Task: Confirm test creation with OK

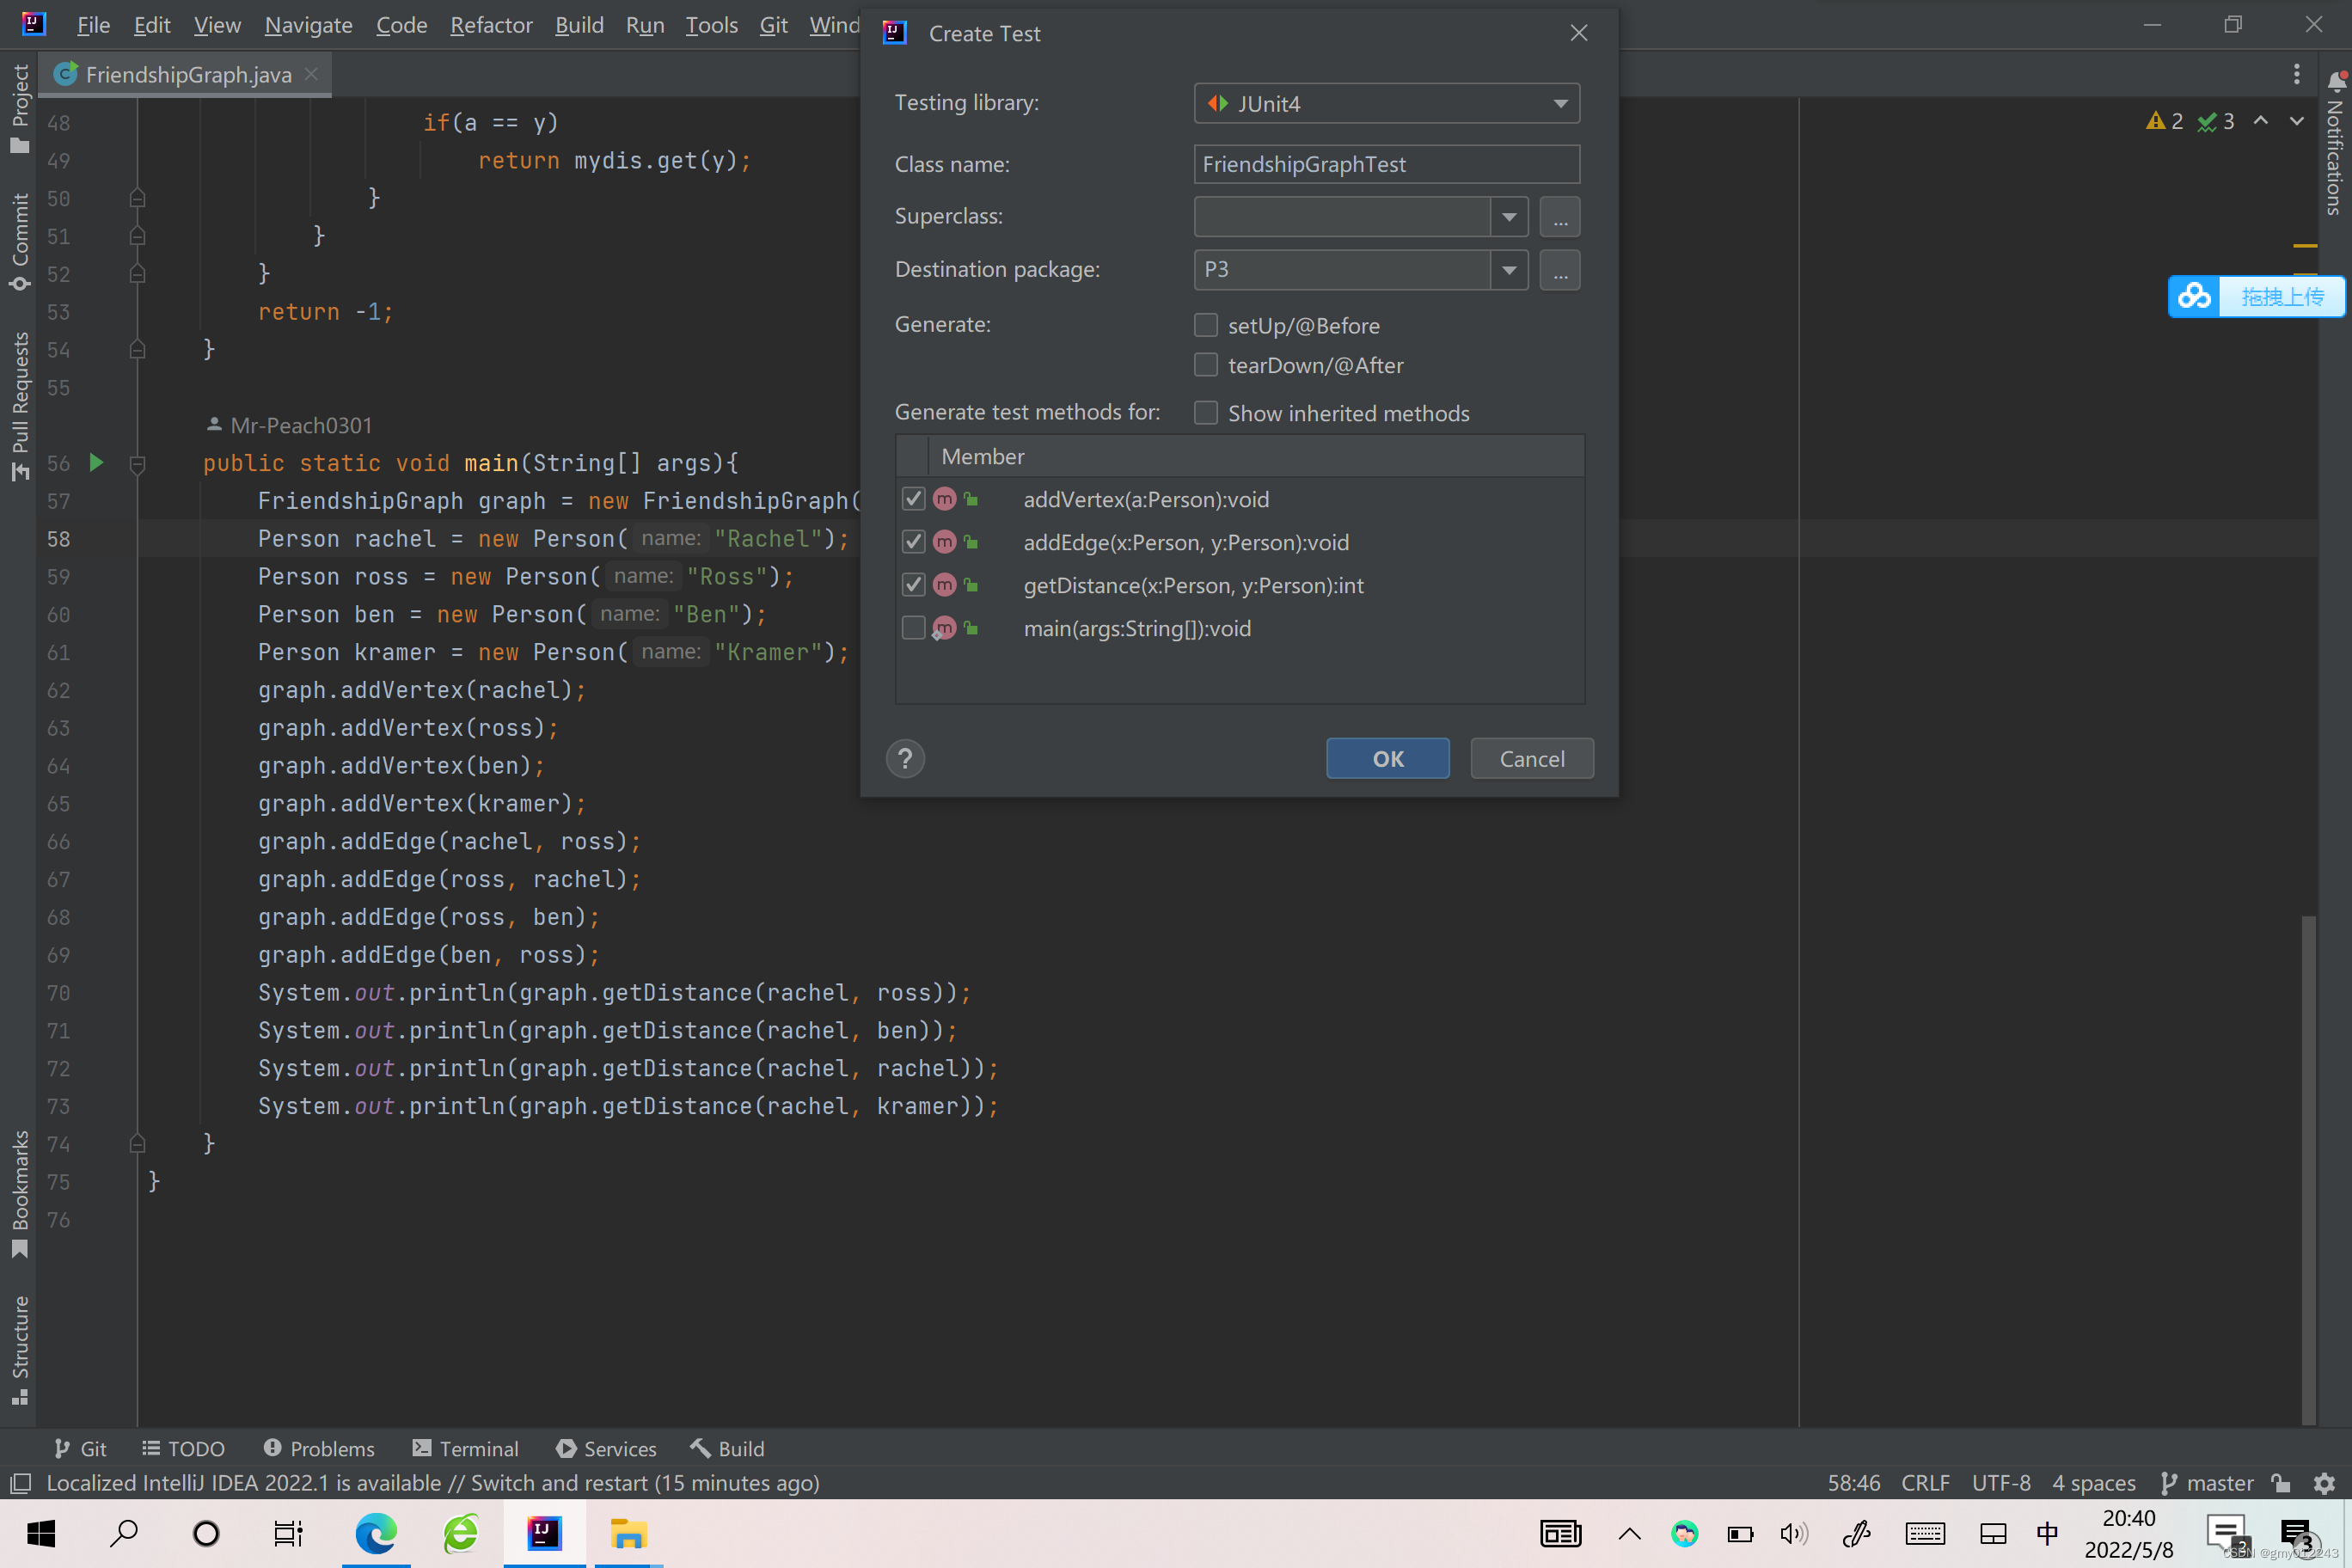Action: pyautogui.click(x=1387, y=758)
